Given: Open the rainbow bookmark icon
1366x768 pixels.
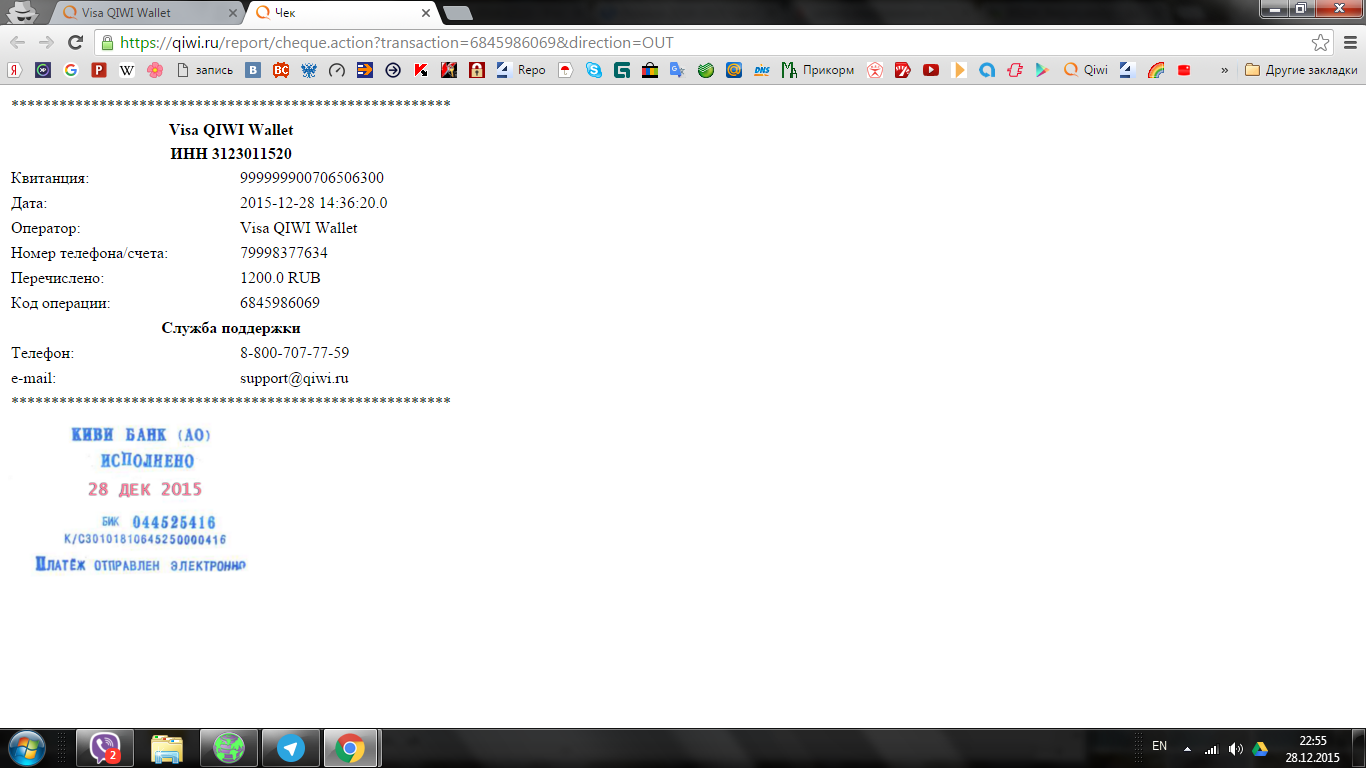Looking at the screenshot, I should 1156,70.
